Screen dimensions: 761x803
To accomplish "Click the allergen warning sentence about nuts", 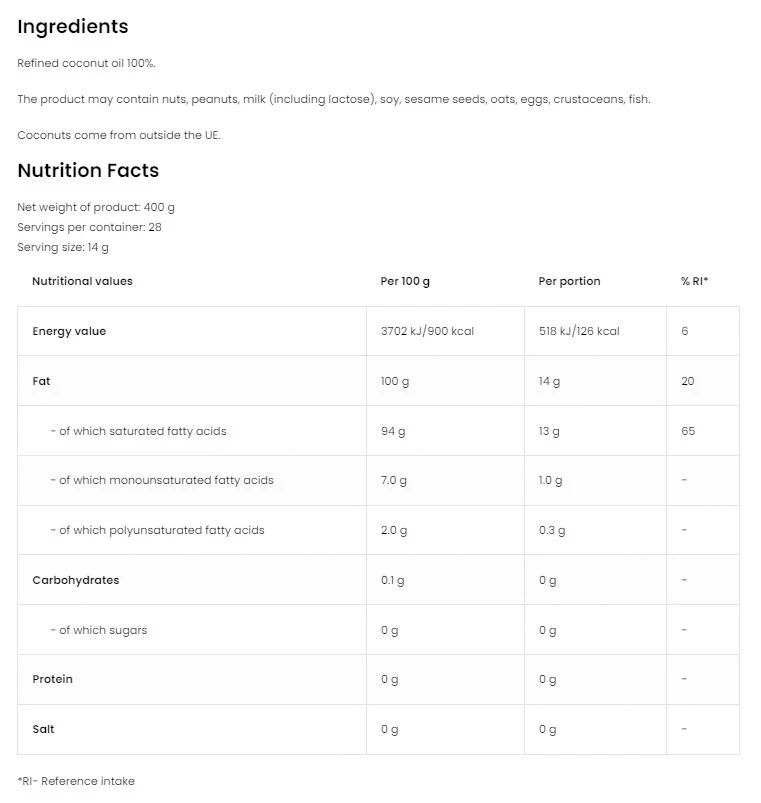I will 334,99.
